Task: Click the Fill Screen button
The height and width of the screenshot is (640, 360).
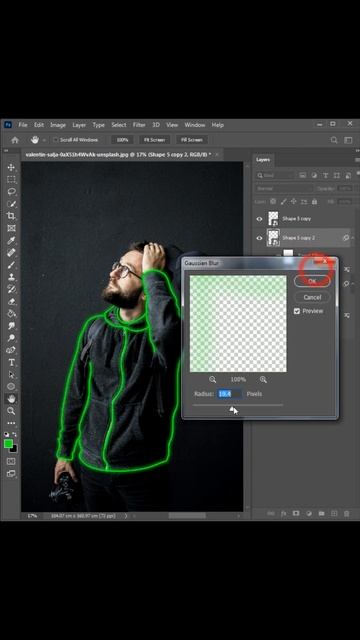Action: click(x=192, y=140)
